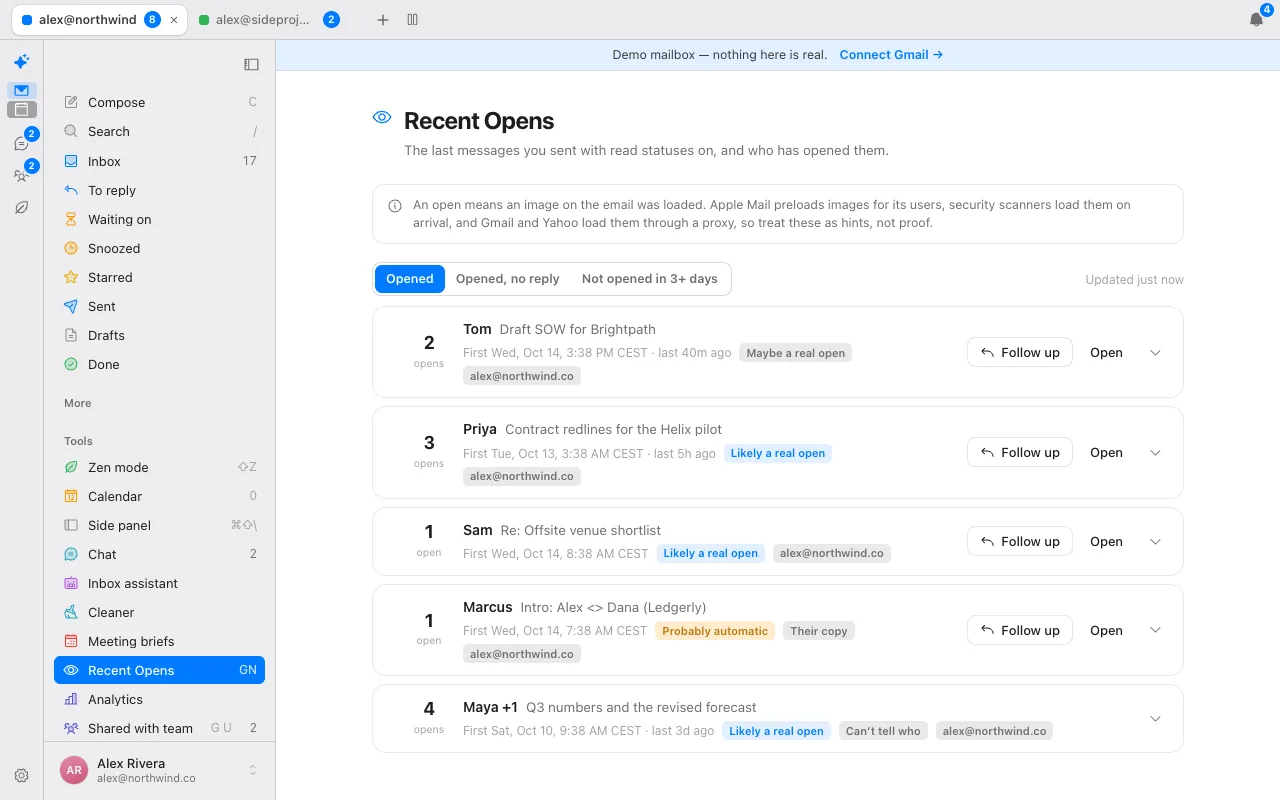1280x800 pixels.
Task: Switch to alex@sideproj tab
Action: [270, 19]
